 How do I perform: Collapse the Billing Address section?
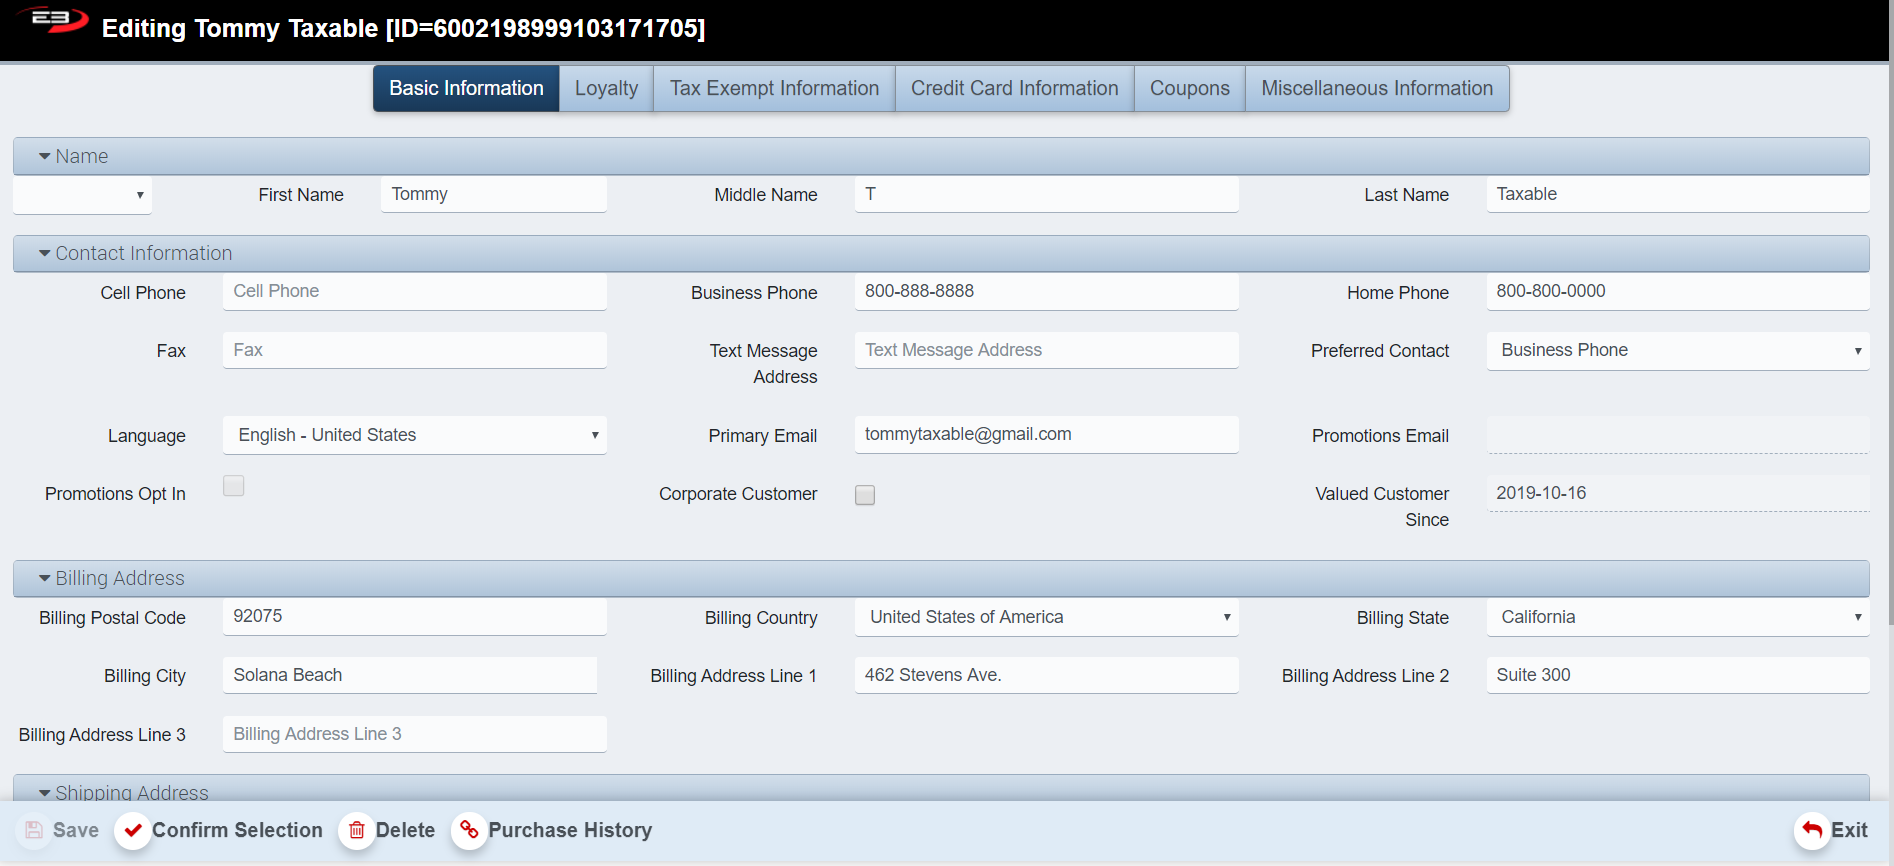point(45,579)
